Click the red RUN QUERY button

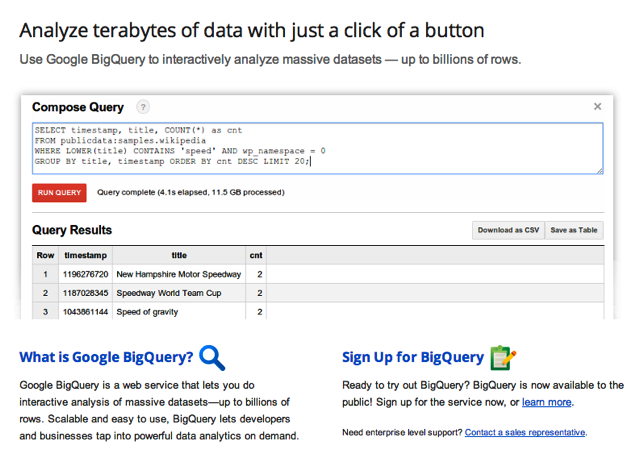59,193
